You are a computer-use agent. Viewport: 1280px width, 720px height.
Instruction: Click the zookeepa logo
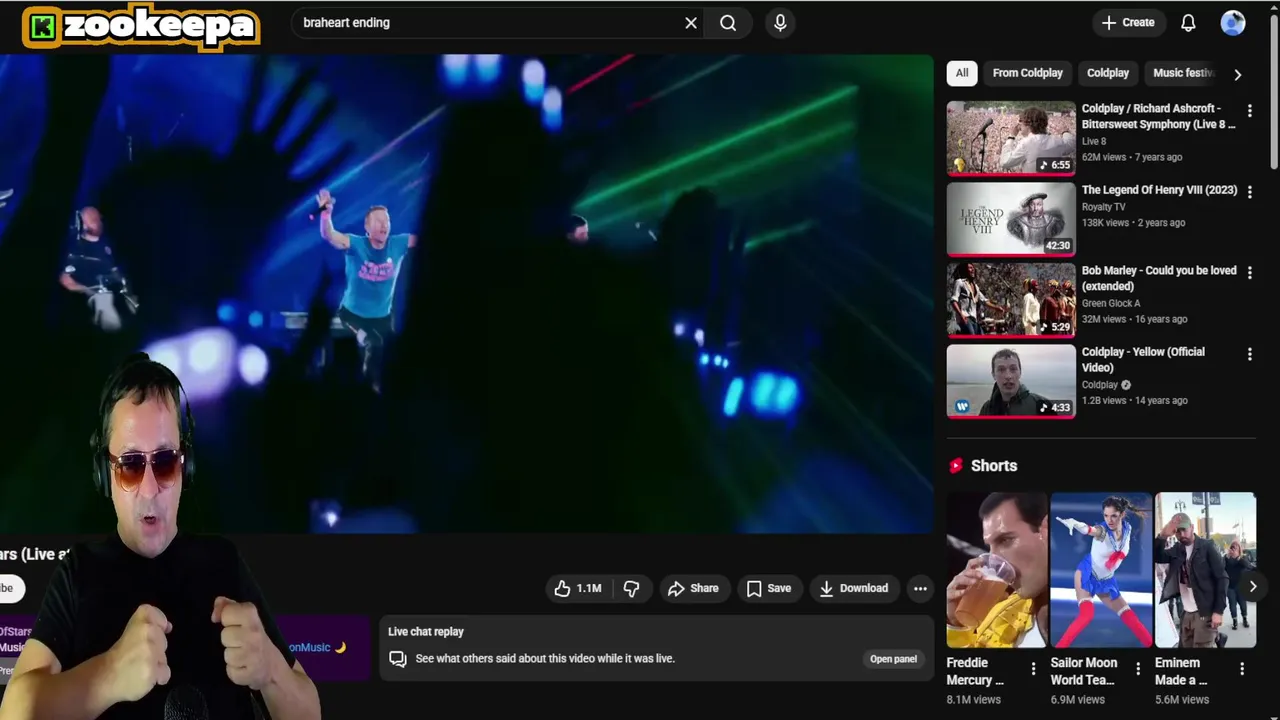click(x=141, y=27)
